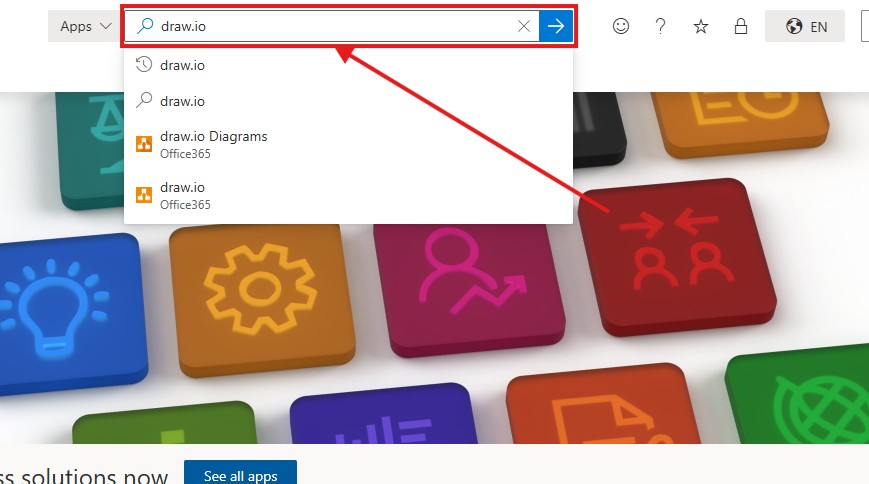Screen dimensions: 869x484
Task: Click the blue lightbulb tile
Action: [x=62, y=305]
